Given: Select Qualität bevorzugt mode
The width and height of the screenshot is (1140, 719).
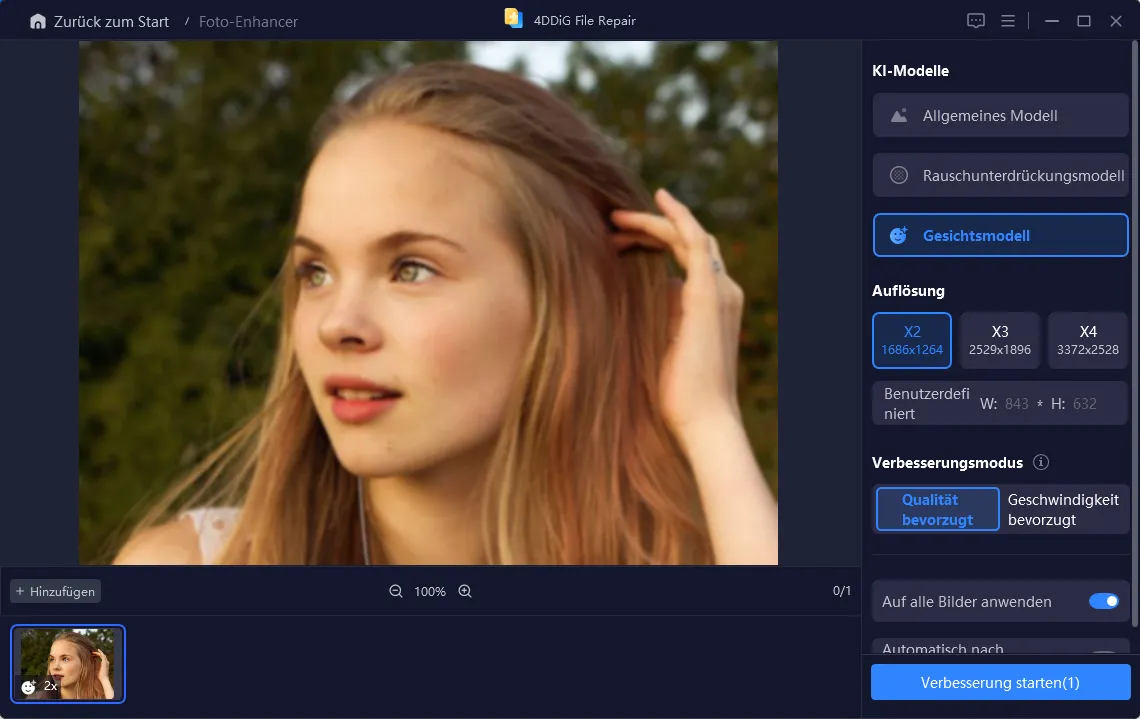Looking at the screenshot, I should (x=937, y=508).
